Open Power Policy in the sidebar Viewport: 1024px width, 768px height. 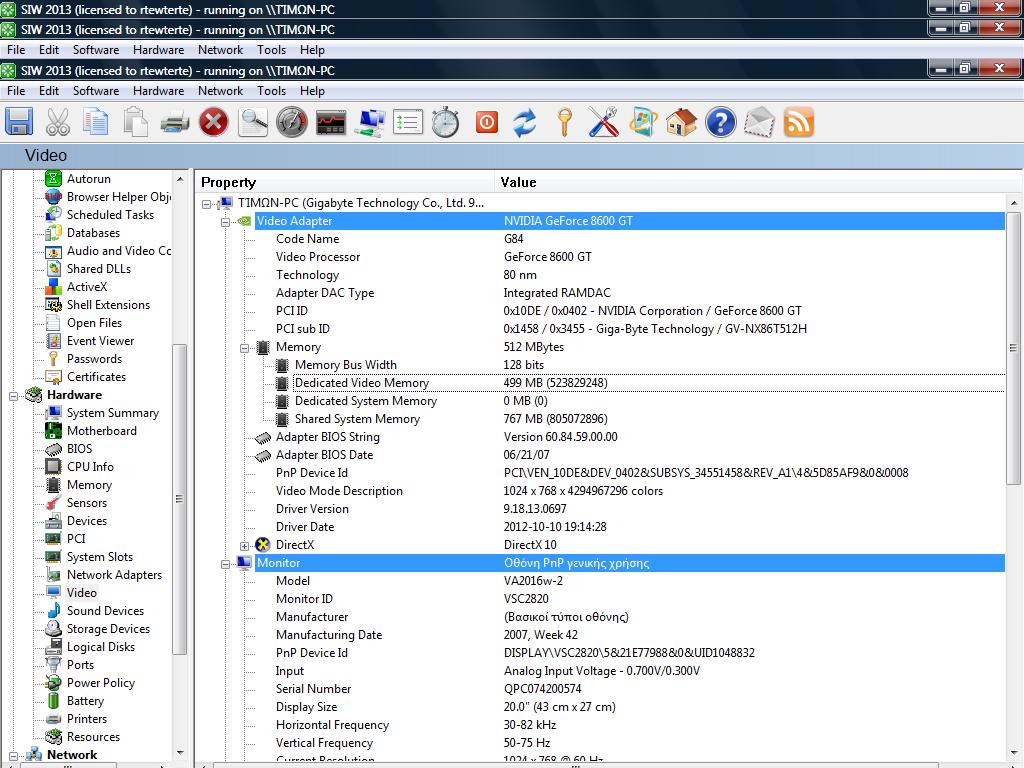click(101, 682)
